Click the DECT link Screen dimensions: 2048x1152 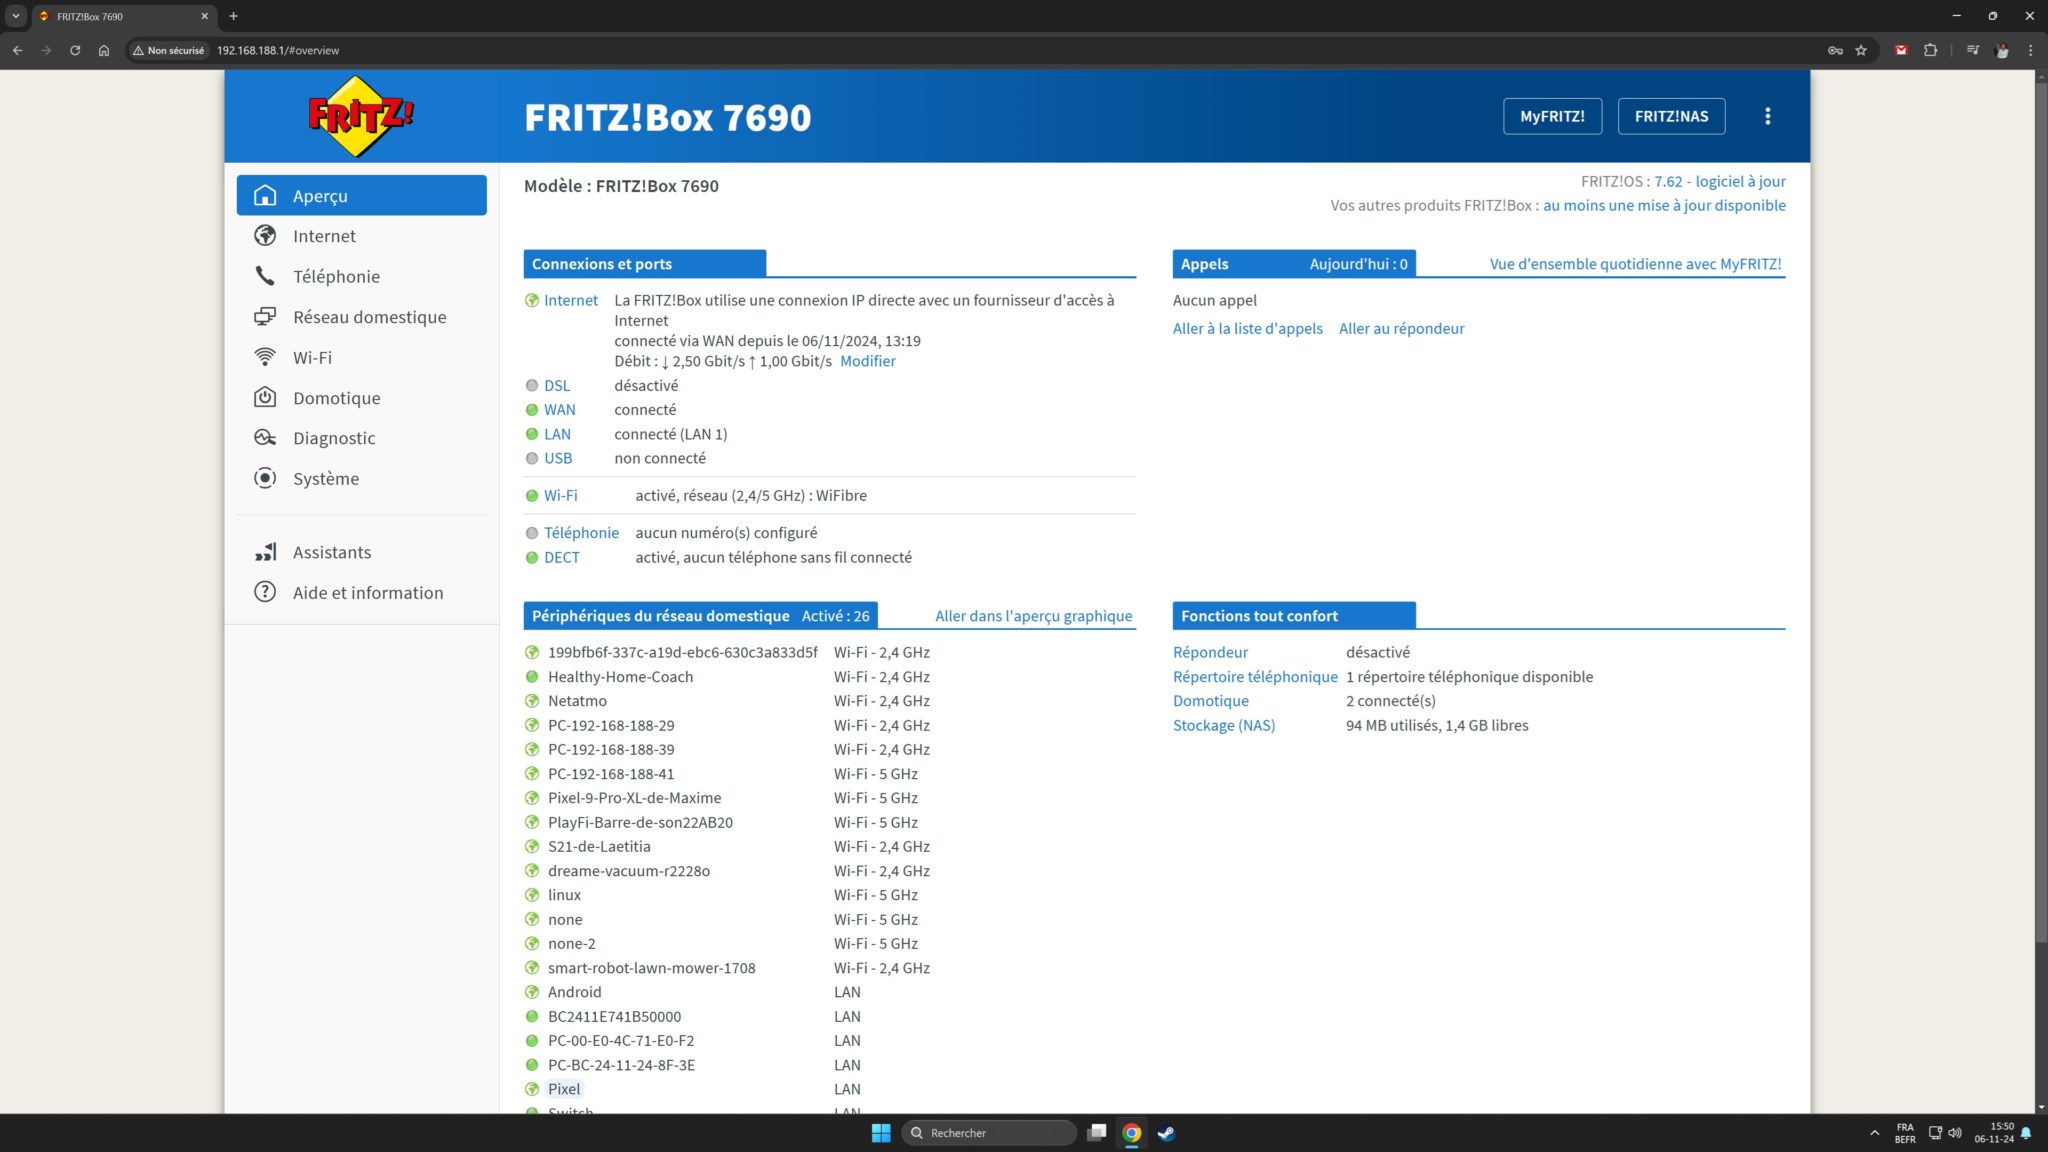561,557
